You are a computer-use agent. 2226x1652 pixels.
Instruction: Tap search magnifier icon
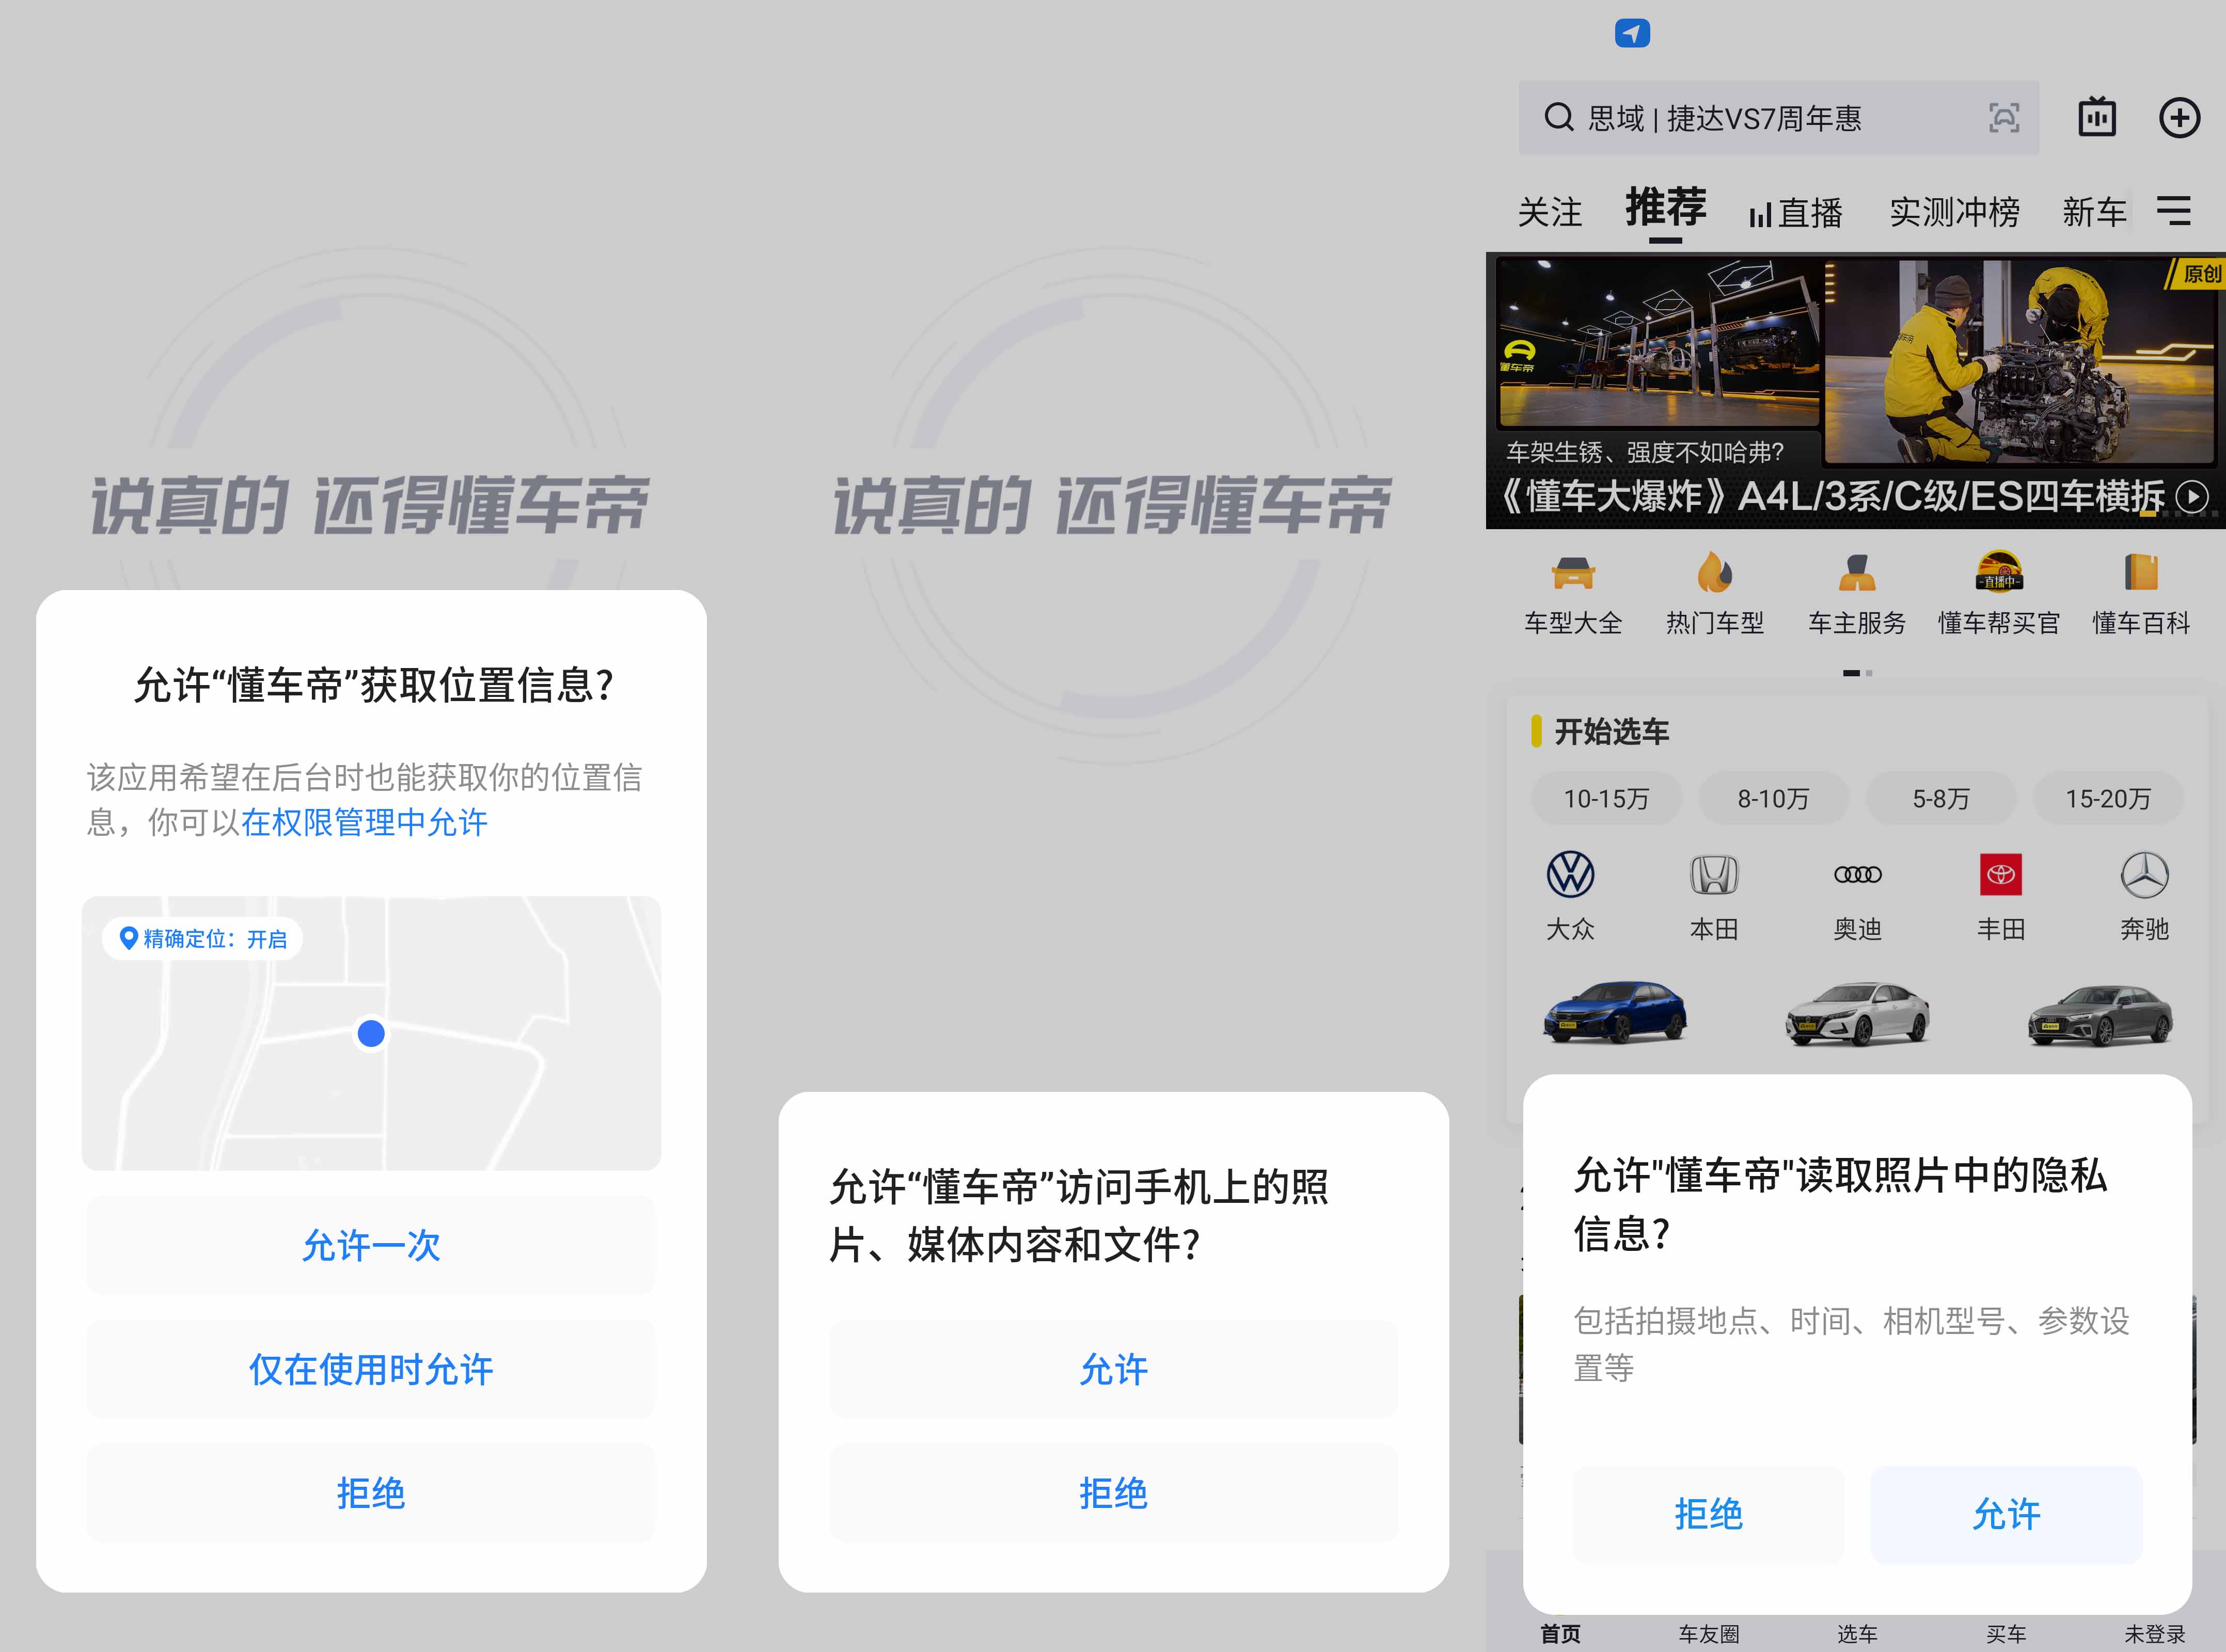pos(1559,118)
